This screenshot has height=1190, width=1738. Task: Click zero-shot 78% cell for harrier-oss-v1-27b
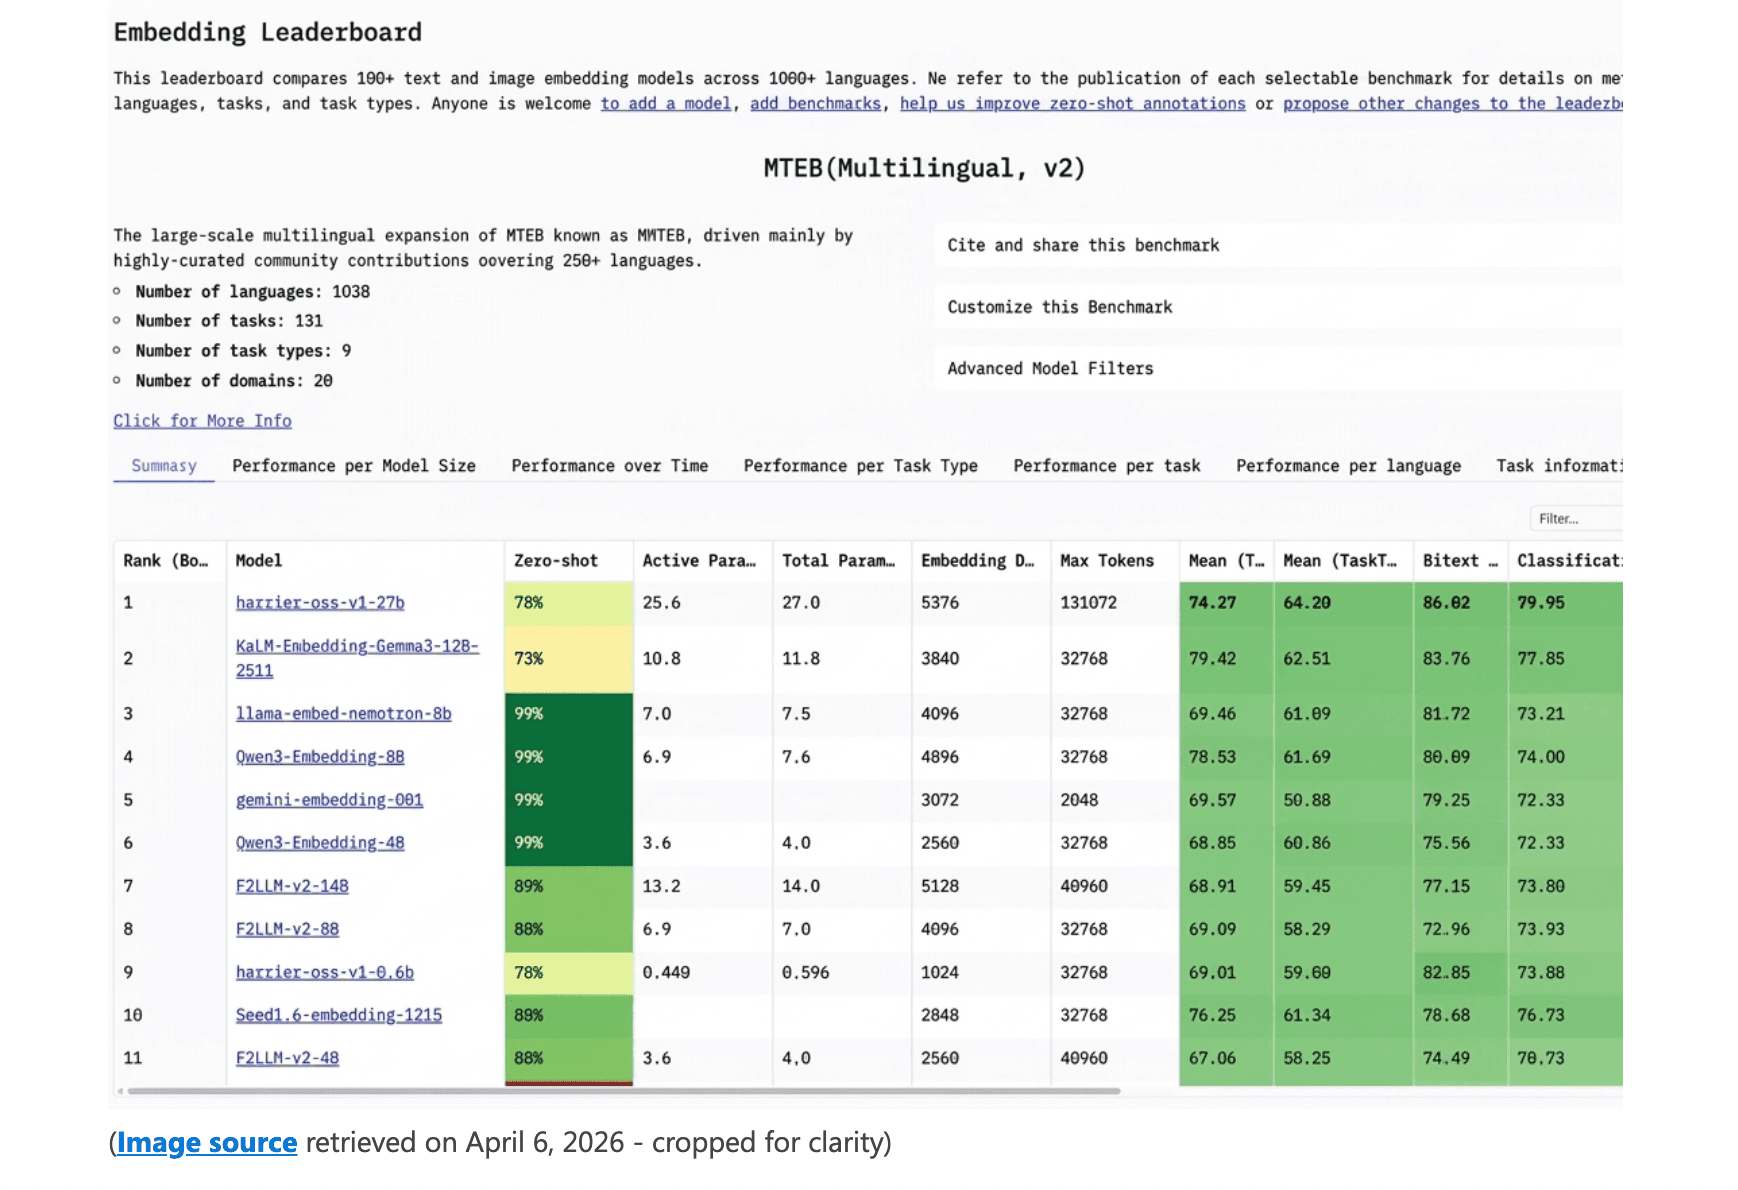click(569, 603)
